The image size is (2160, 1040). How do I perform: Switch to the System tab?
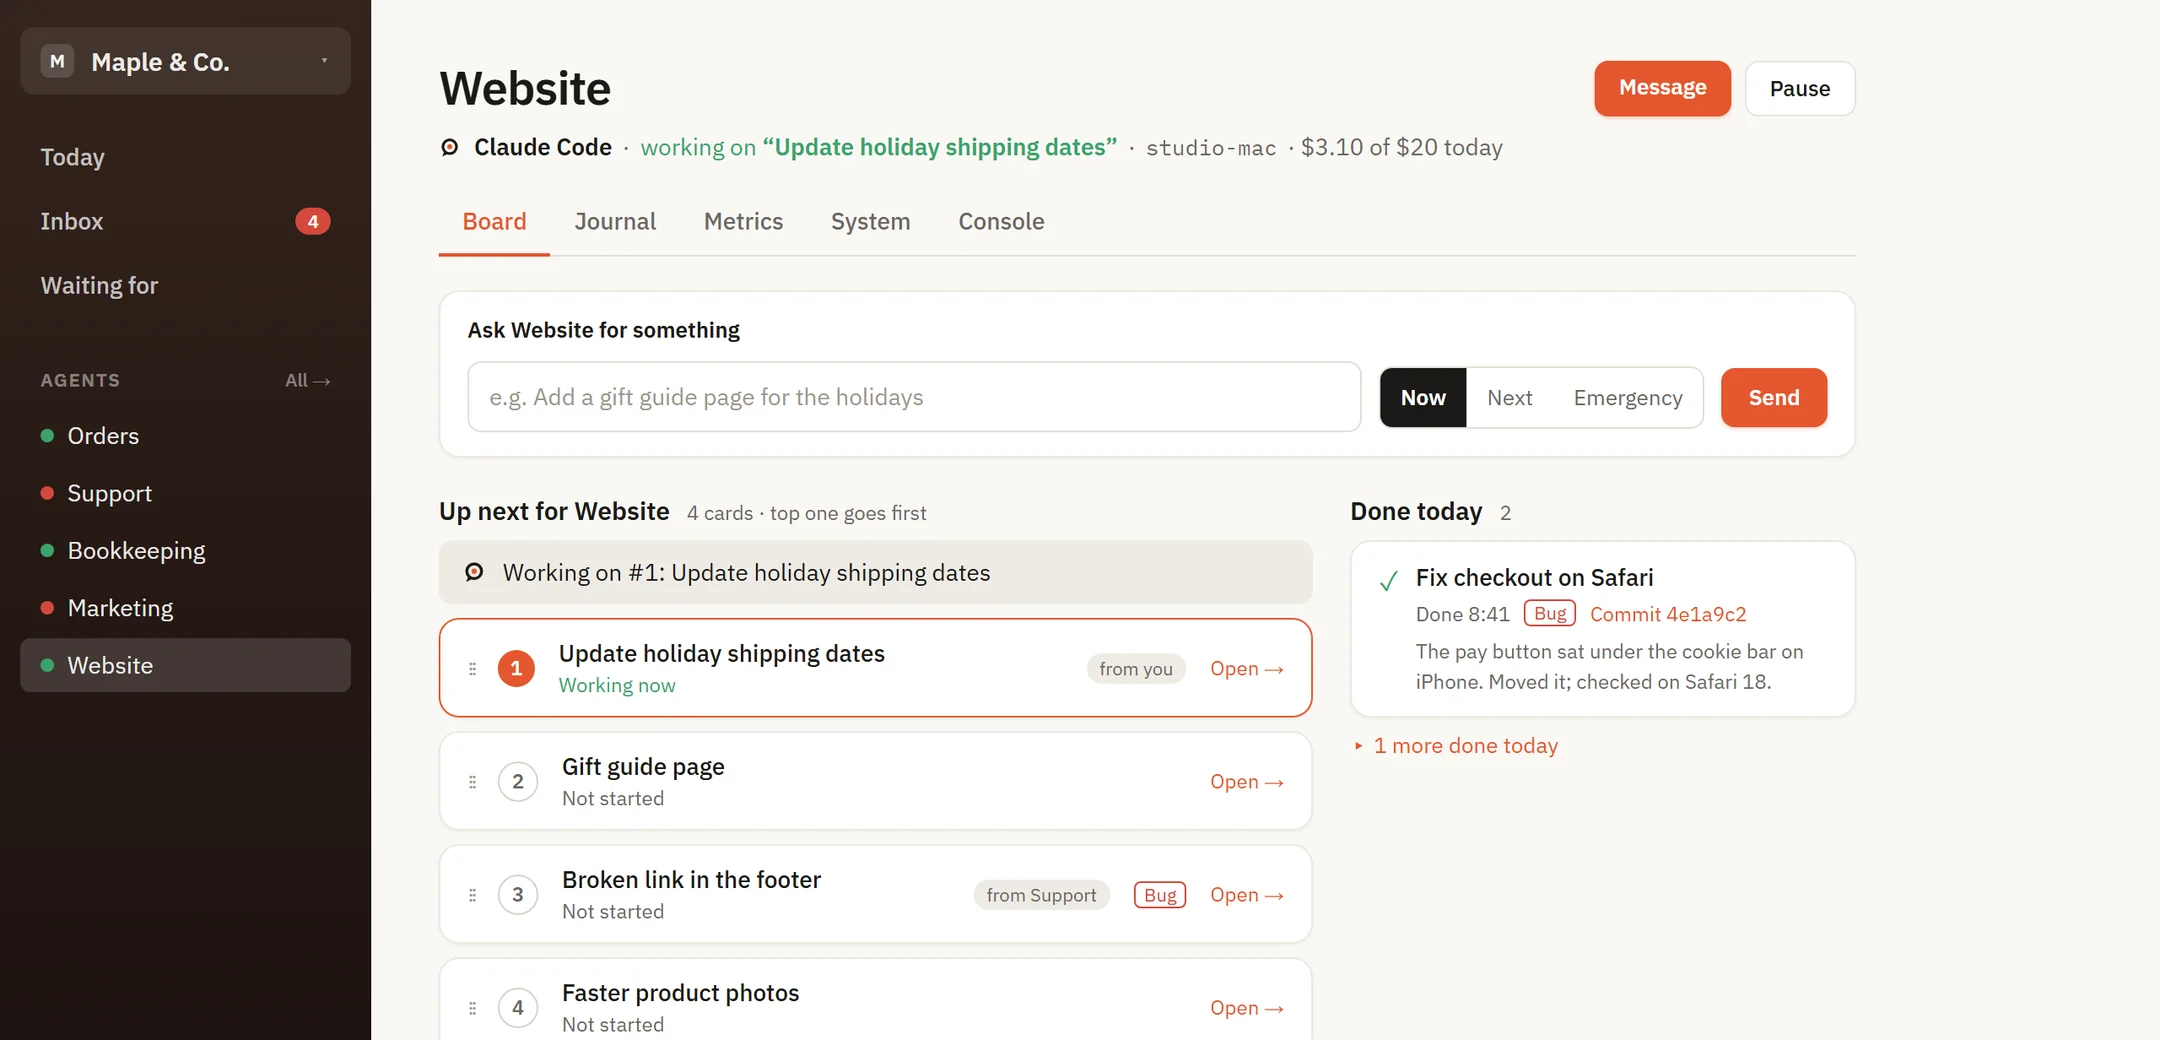[x=870, y=221]
